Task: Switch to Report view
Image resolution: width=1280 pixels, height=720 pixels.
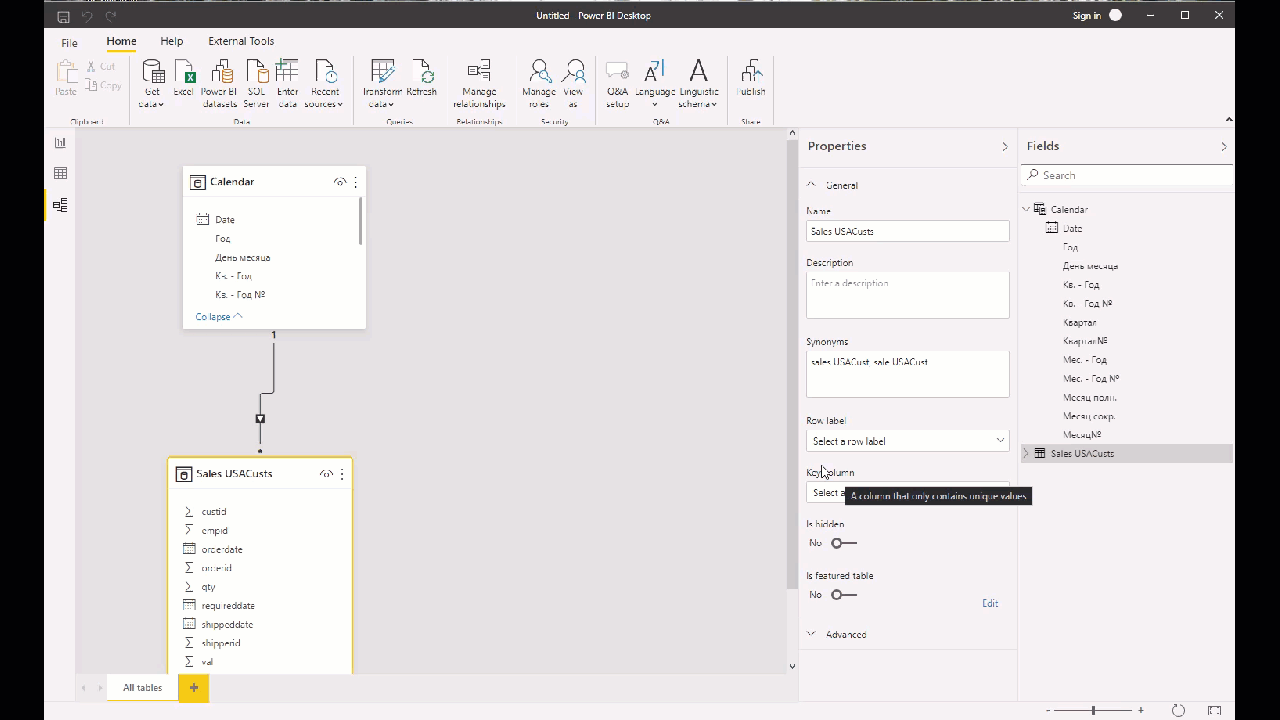Action: (x=60, y=143)
